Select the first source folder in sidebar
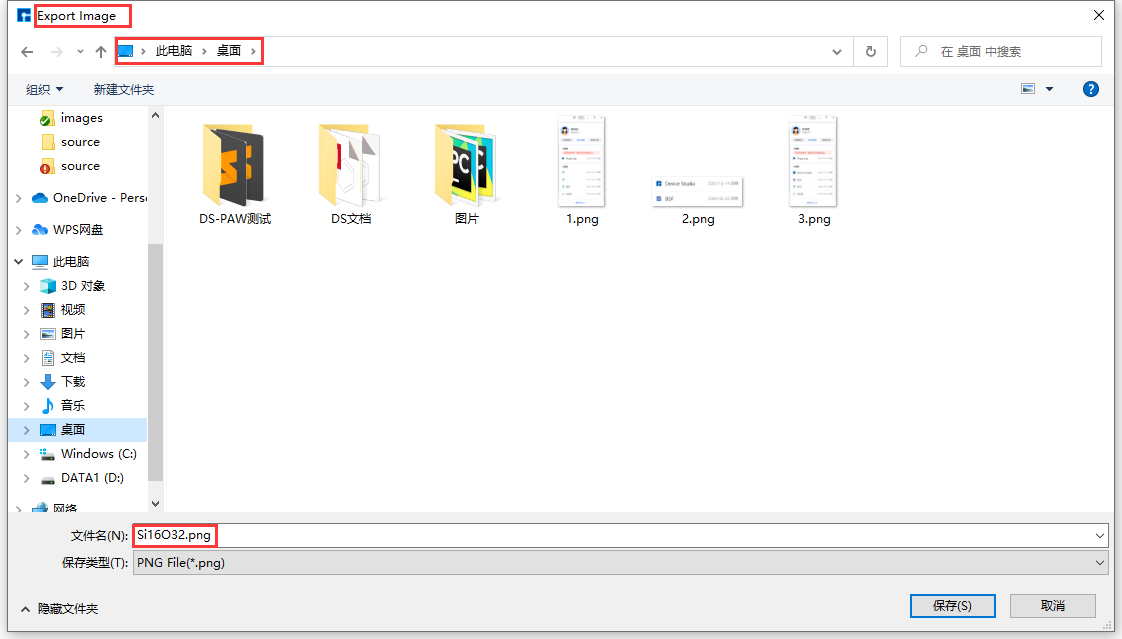Viewport: 1122px width, 639px height. coord(80,142)
